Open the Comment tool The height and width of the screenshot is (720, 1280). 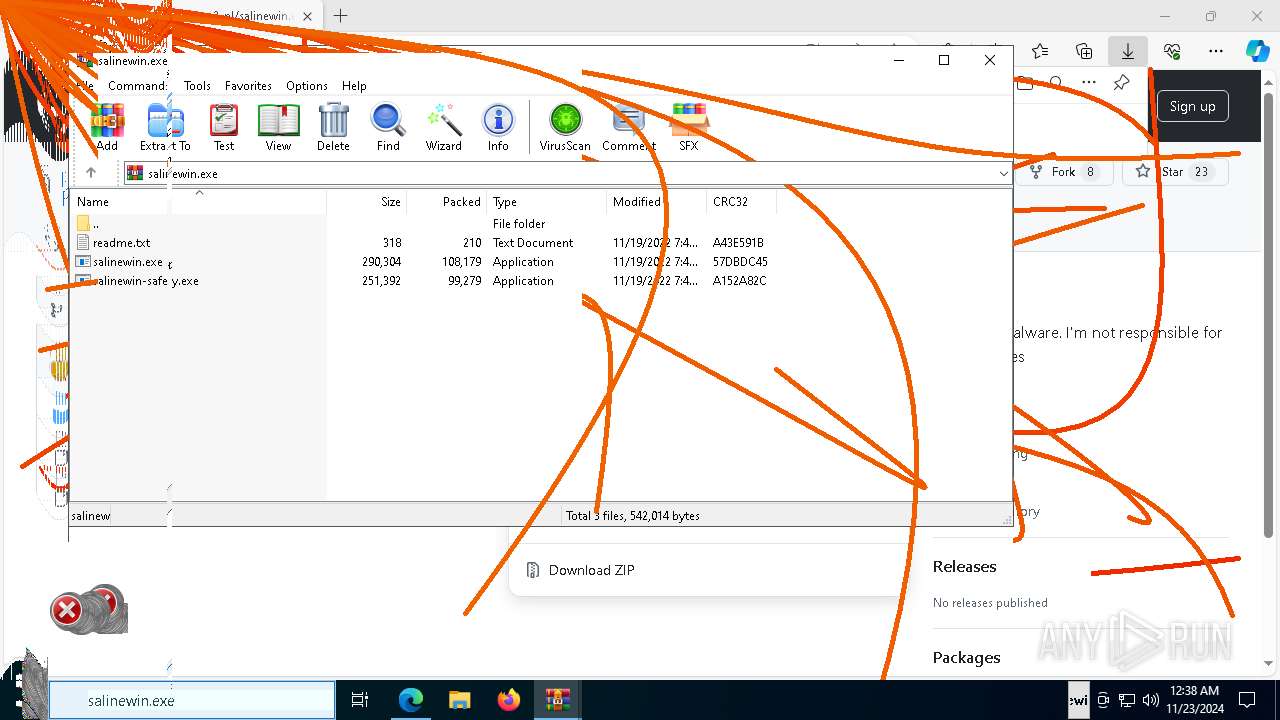[x=629, y=127]
